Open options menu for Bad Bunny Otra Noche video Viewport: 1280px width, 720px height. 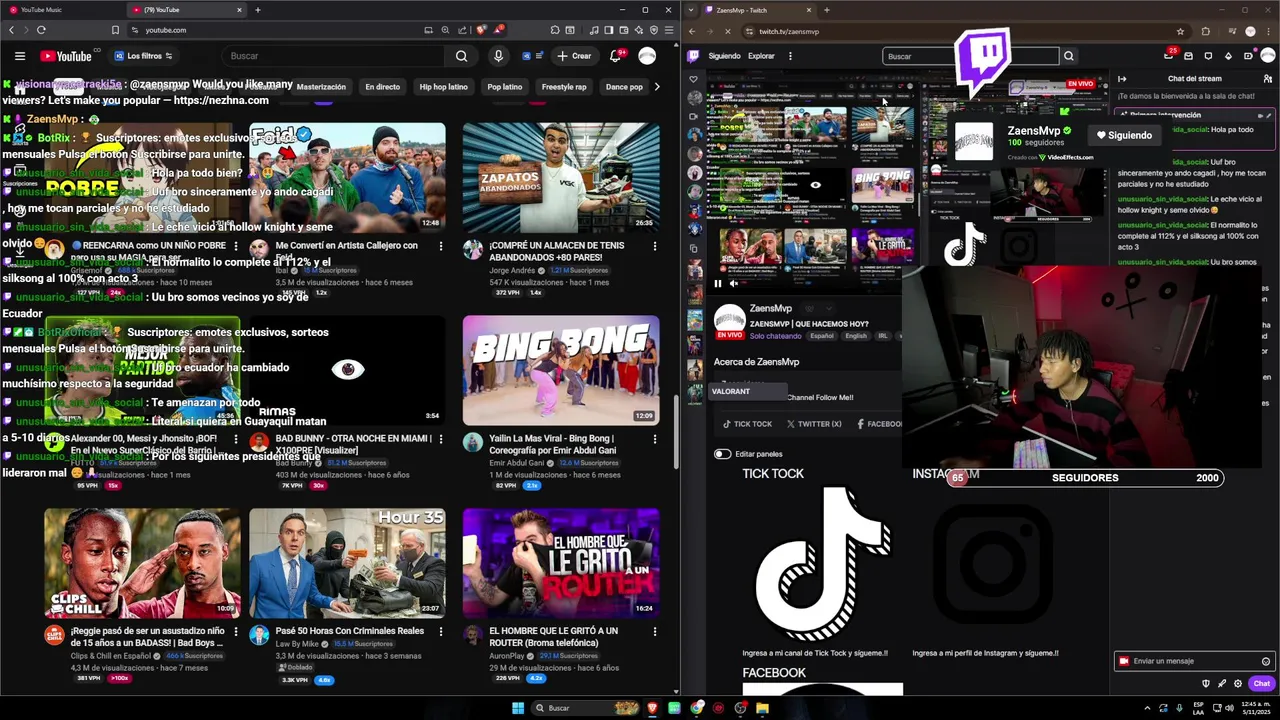[441, 439]
